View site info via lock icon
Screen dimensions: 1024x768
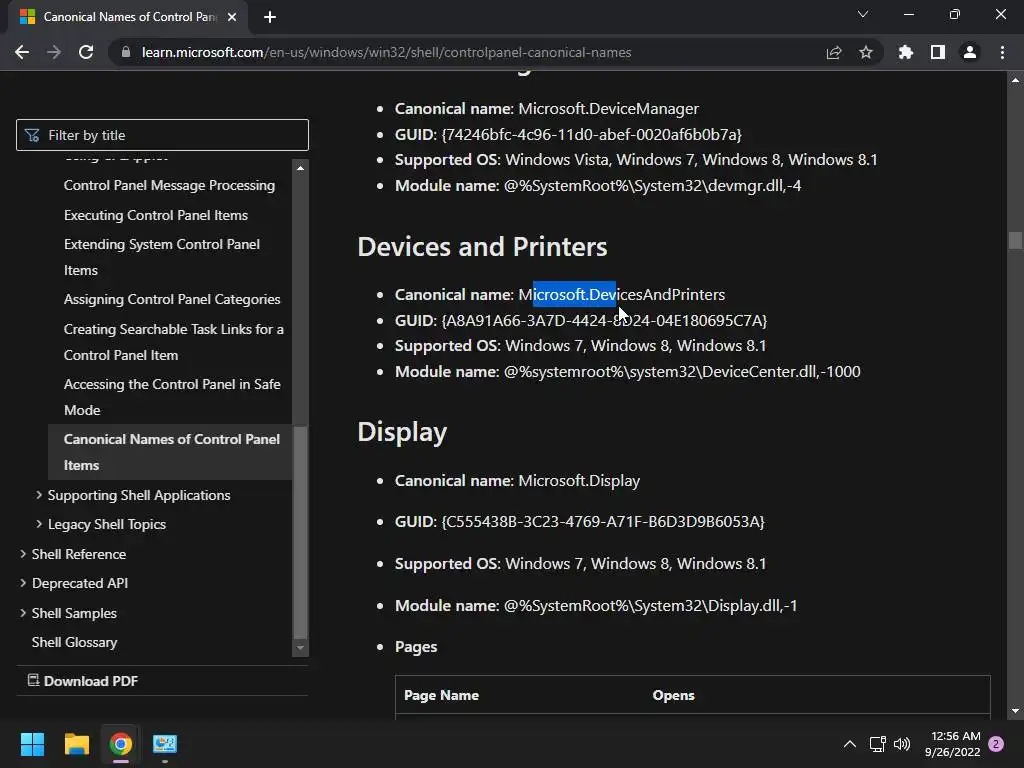click(x=126, y=52)
